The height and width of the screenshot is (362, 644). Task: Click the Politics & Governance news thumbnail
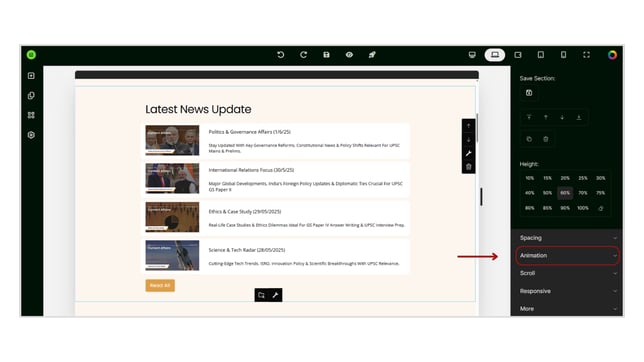[172, 140]
